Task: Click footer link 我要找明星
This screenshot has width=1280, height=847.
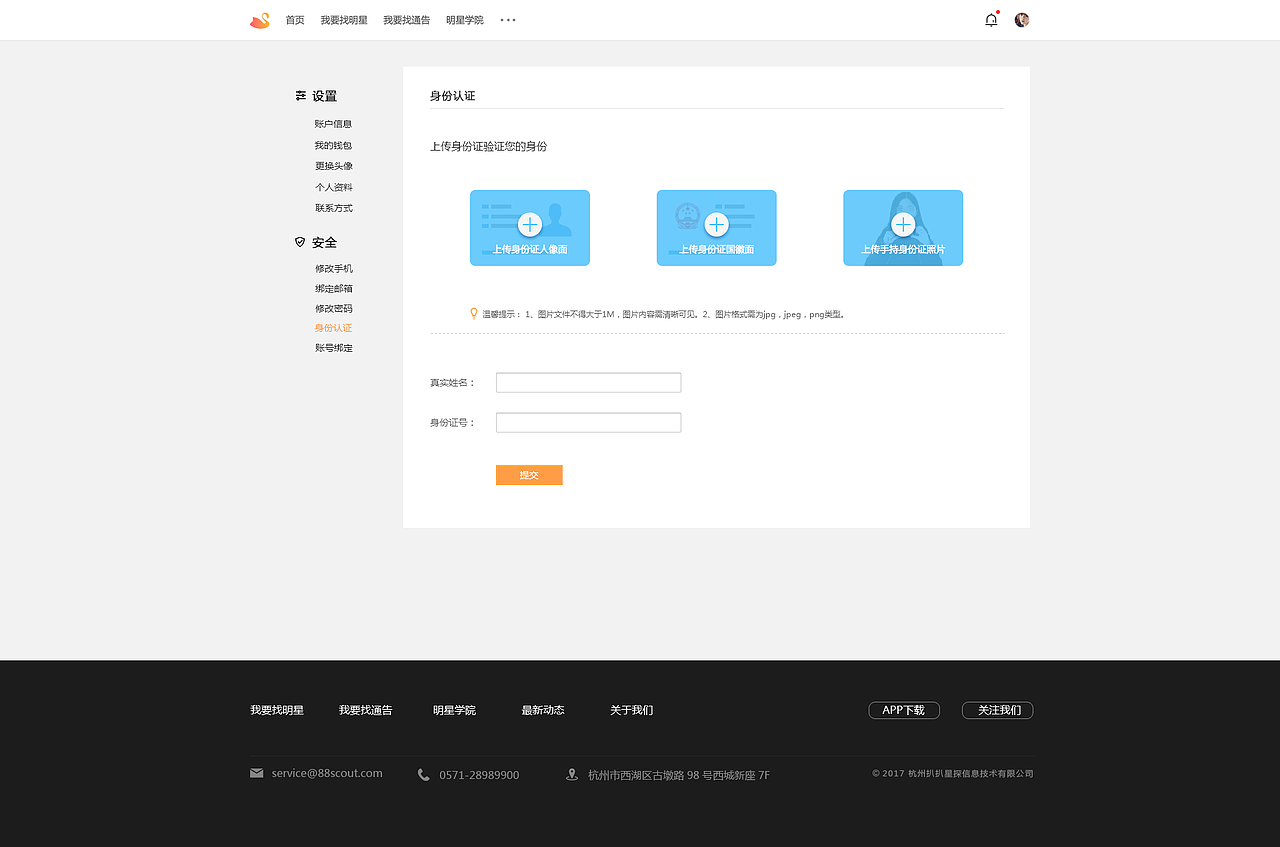Action: (x=277, y=710)
